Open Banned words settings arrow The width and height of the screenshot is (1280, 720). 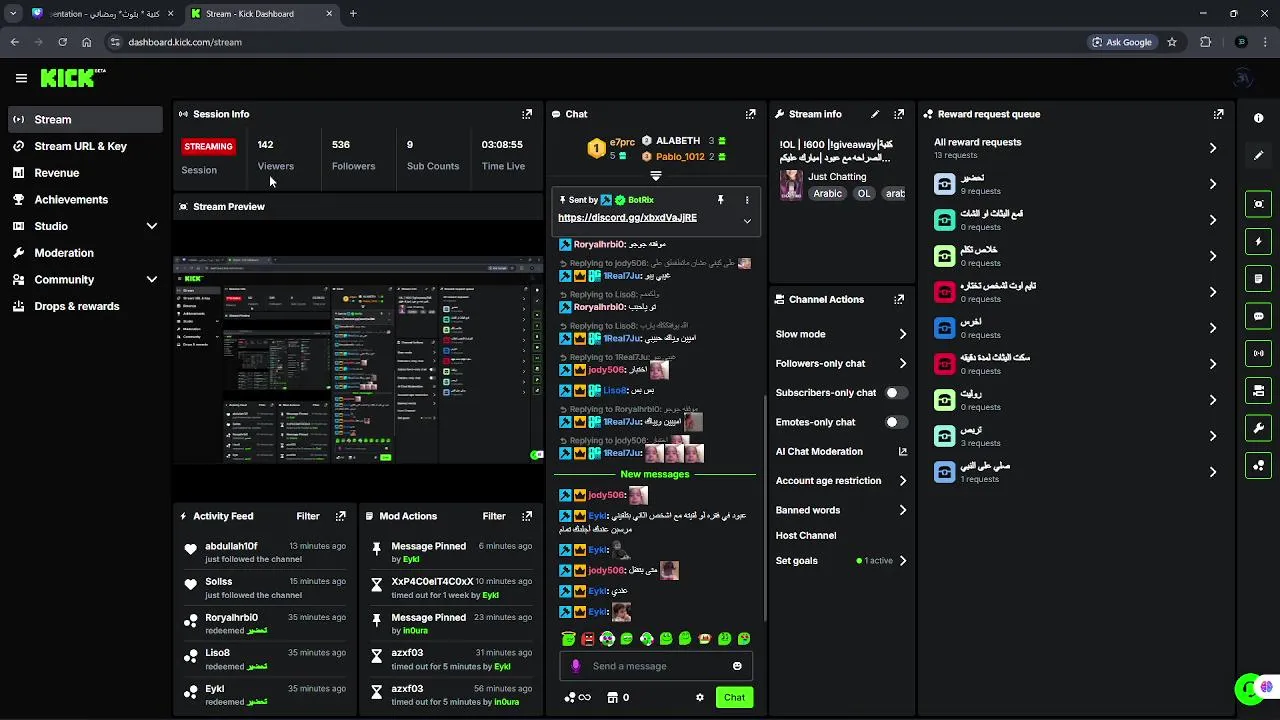[902, 510]
